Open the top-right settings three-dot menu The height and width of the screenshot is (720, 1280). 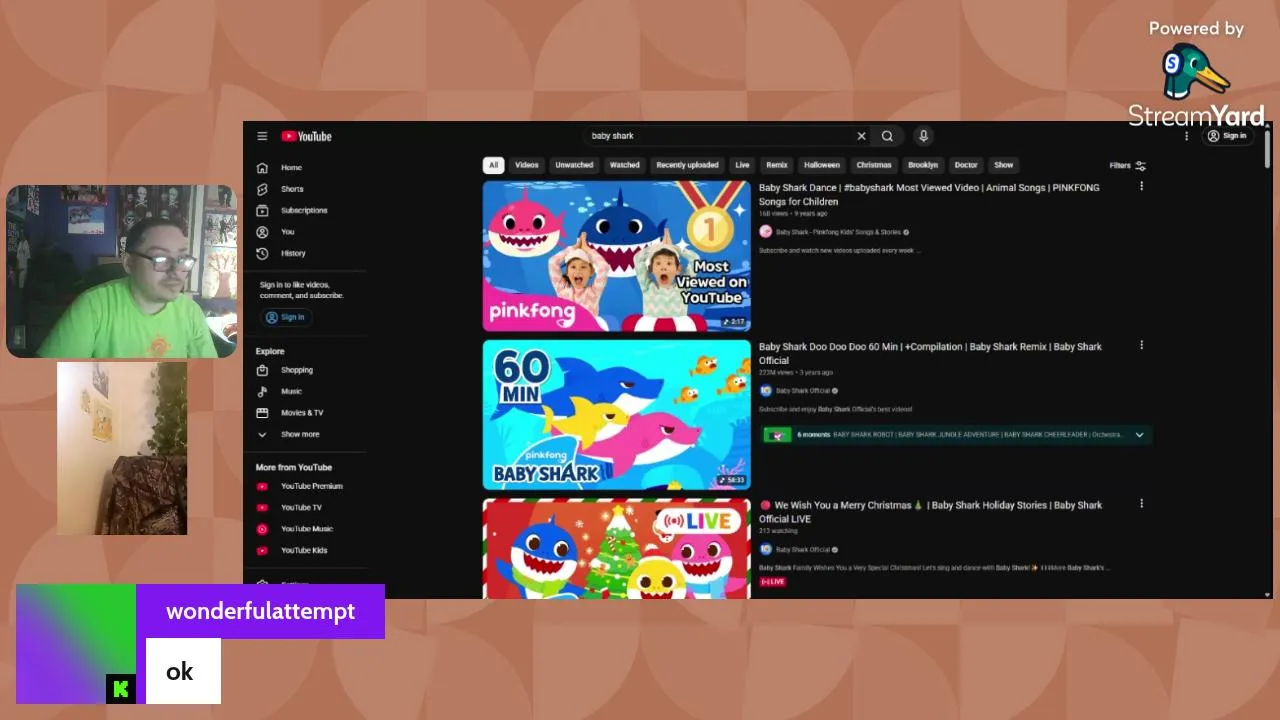[x=1187, y=136]
